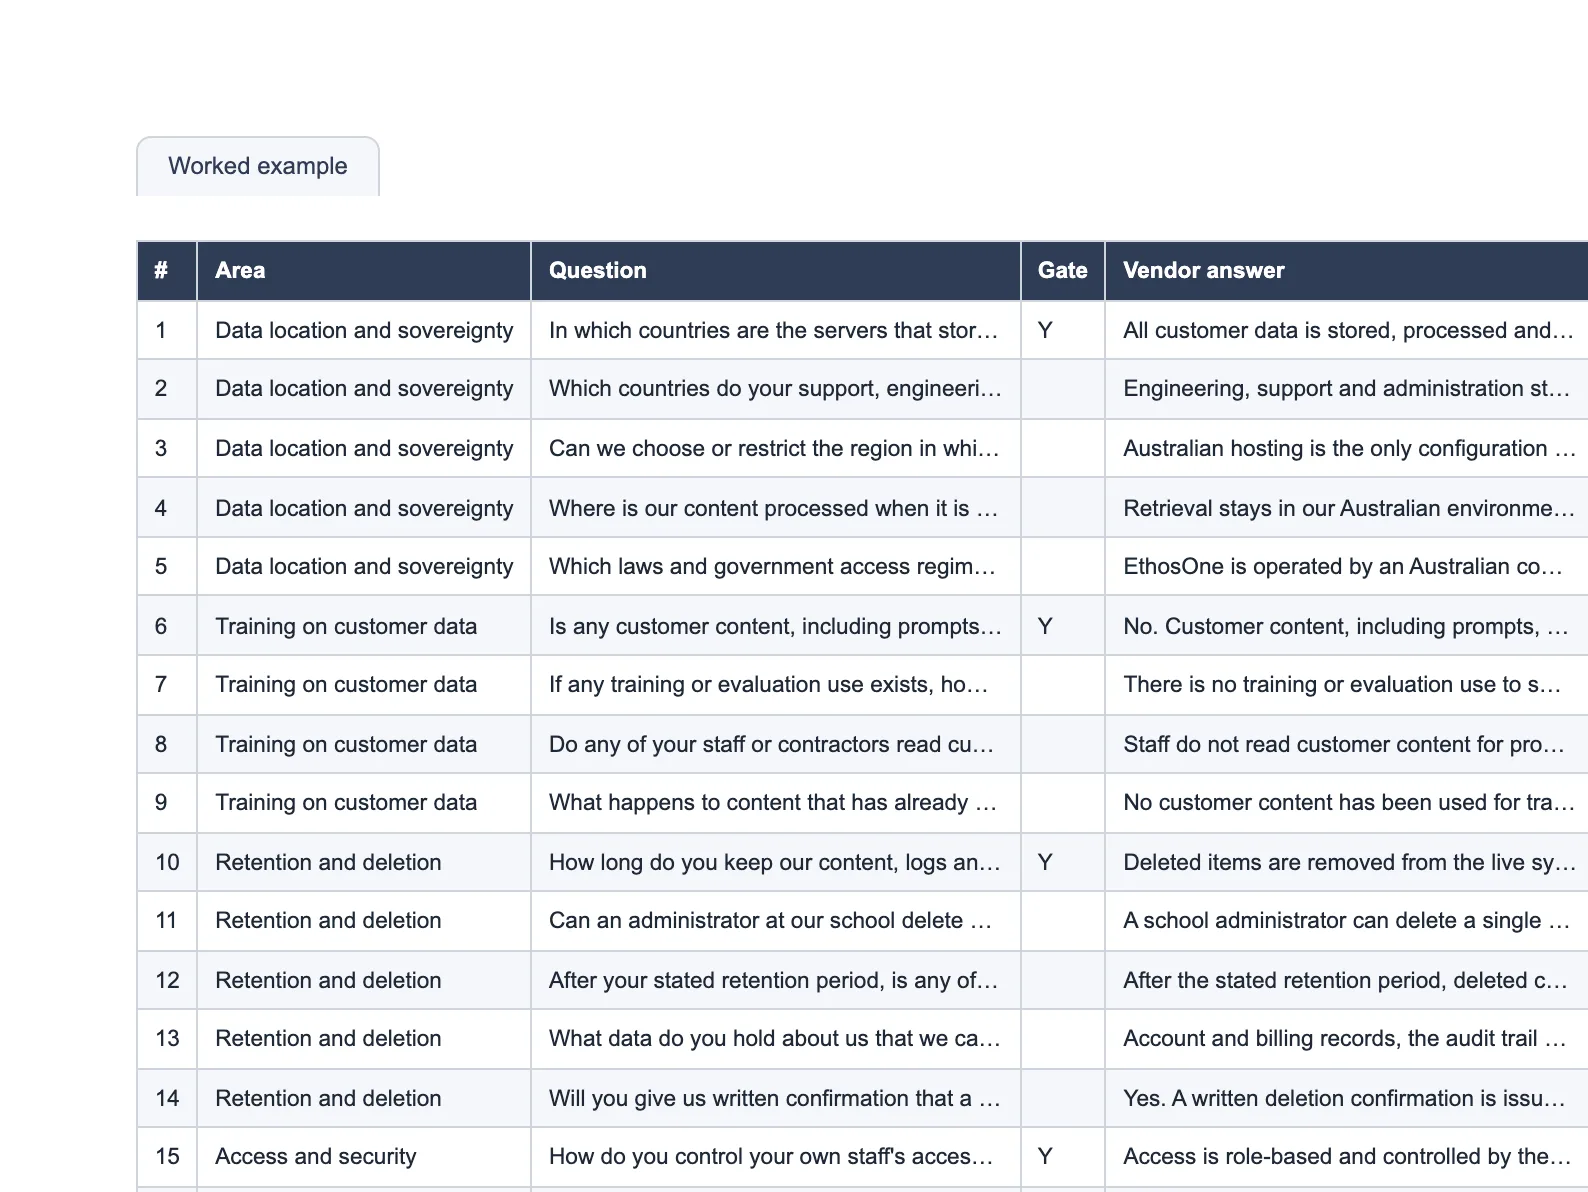The height and width of the screenshot is (1192, 1588).
Task: Click question 'How do you control your own staff's'
Action: (776, 1157)
